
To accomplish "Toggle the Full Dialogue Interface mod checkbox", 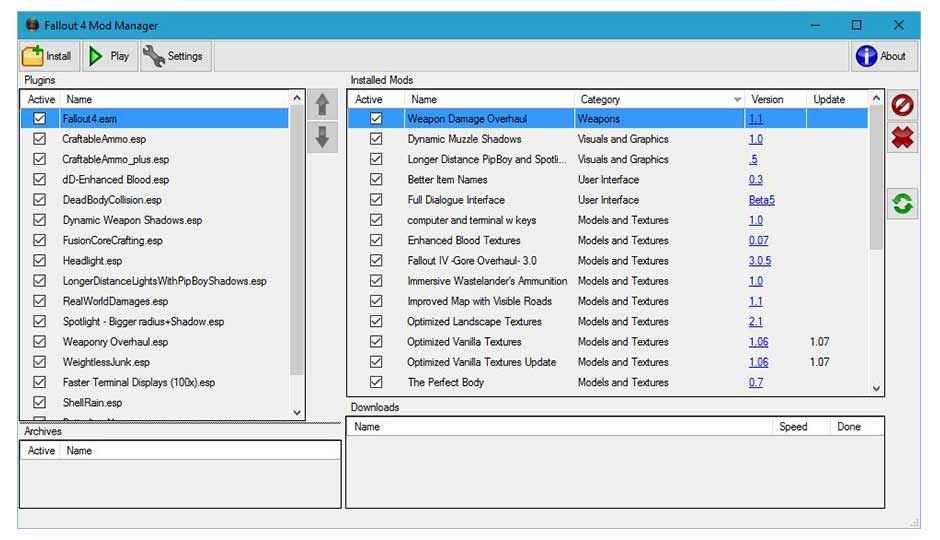I will pos(376,200).
